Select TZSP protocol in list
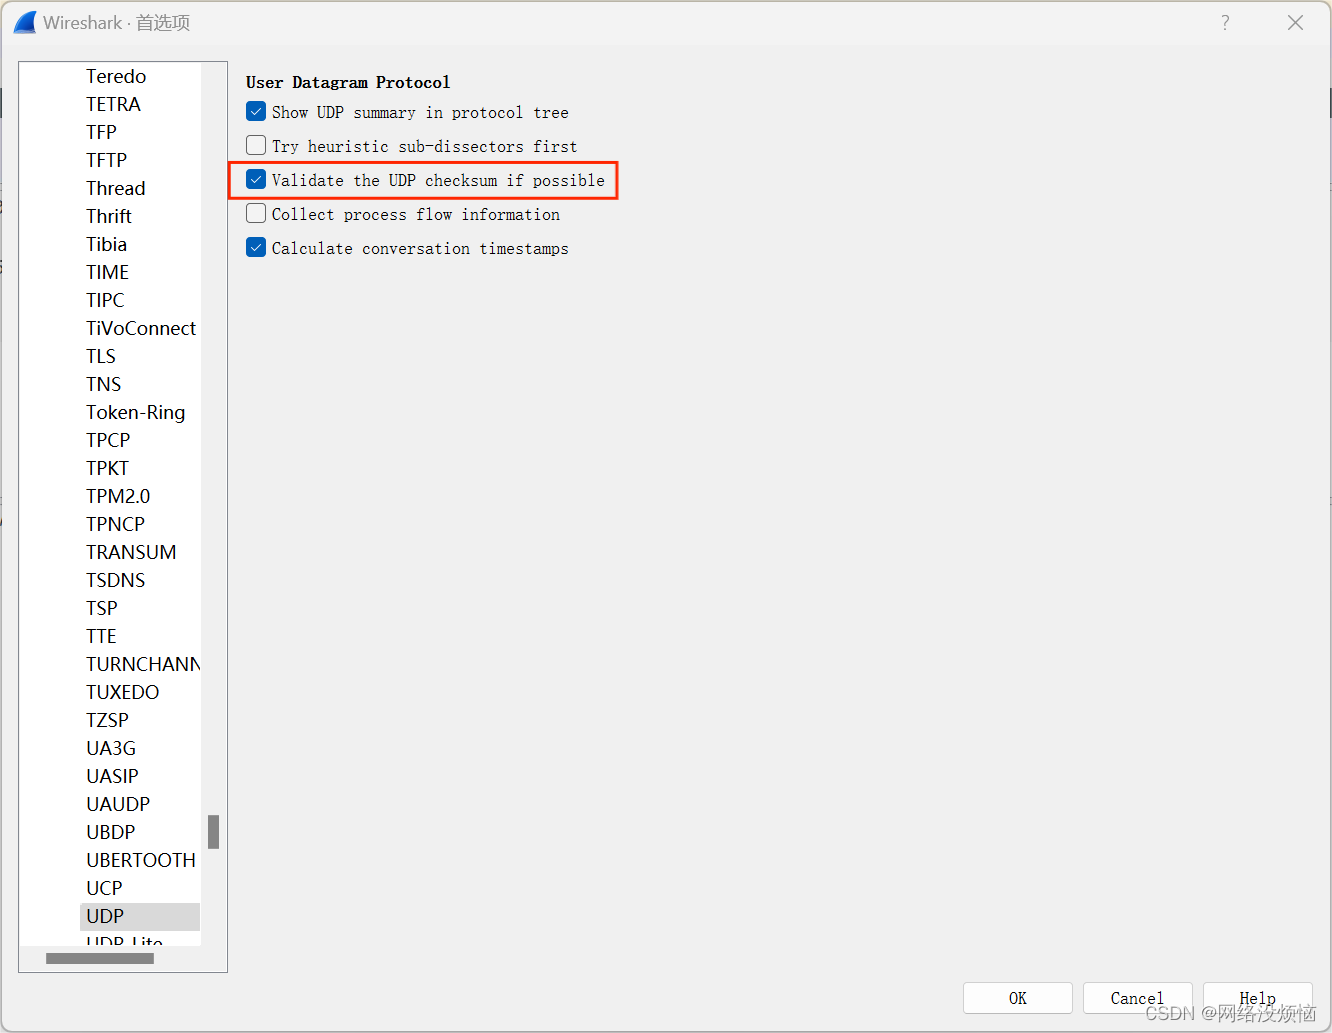1332x1033 pixels. 107,720
